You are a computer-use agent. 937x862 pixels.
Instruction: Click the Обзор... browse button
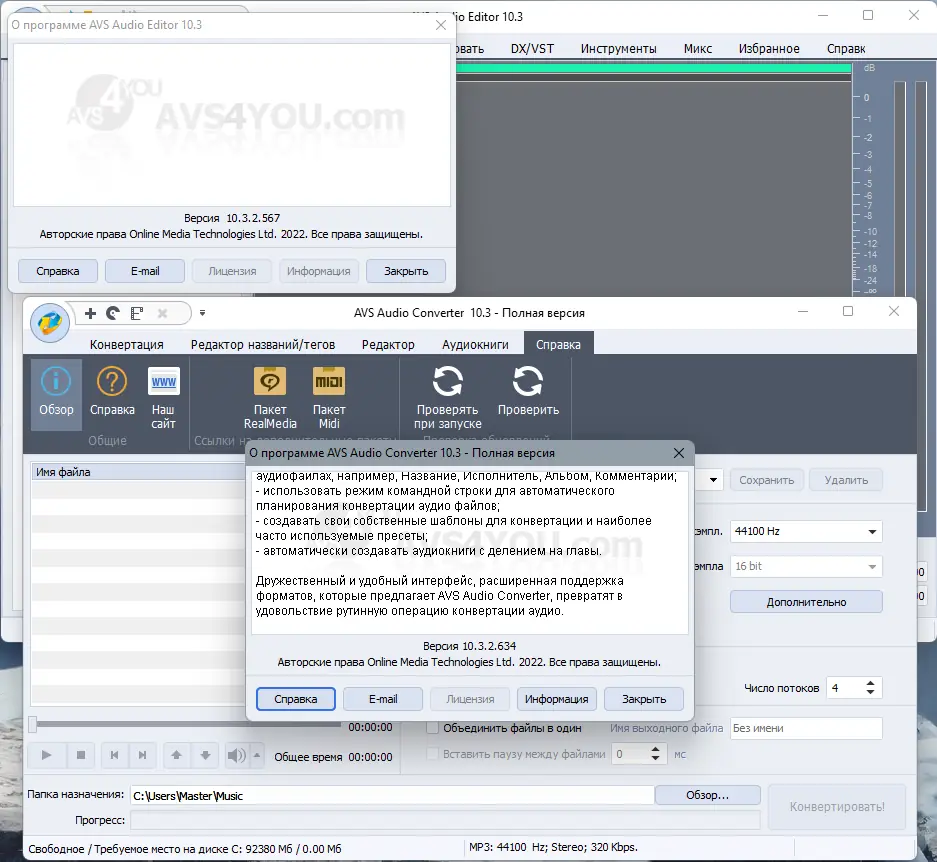click(708, 795)
